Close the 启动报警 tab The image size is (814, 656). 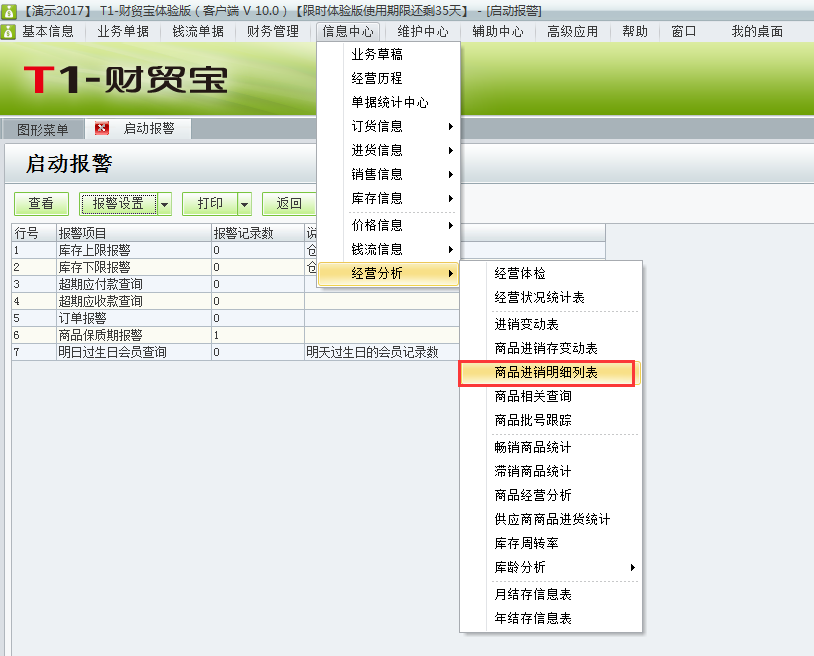click(x=102, y=128)
